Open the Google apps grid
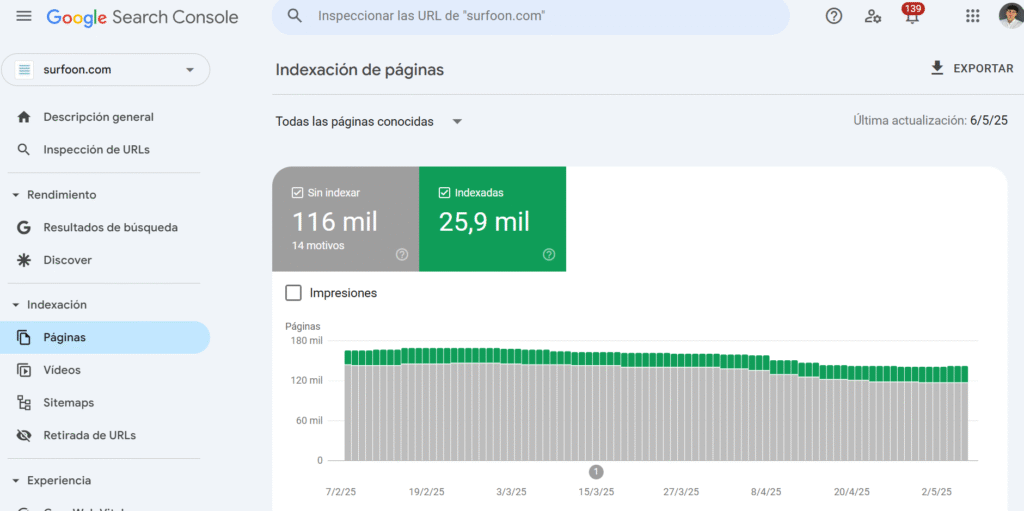The width and height of the screenshot is (1024, 511). tap(972, 16)
